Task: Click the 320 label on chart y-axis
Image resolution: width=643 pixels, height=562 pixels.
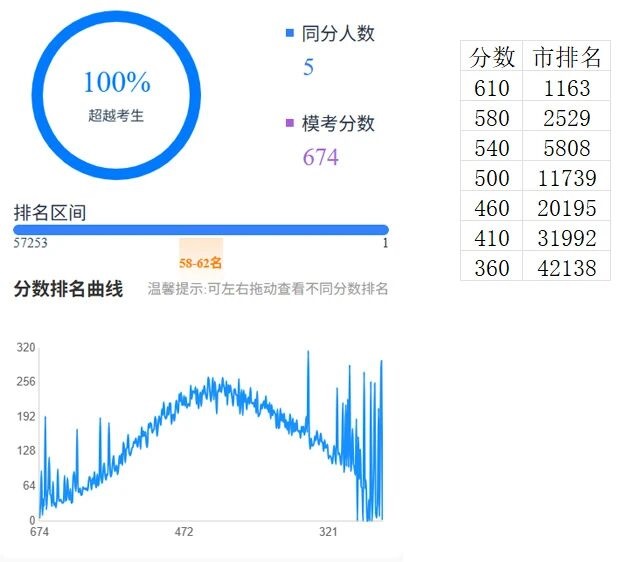Action: [25, 348]
